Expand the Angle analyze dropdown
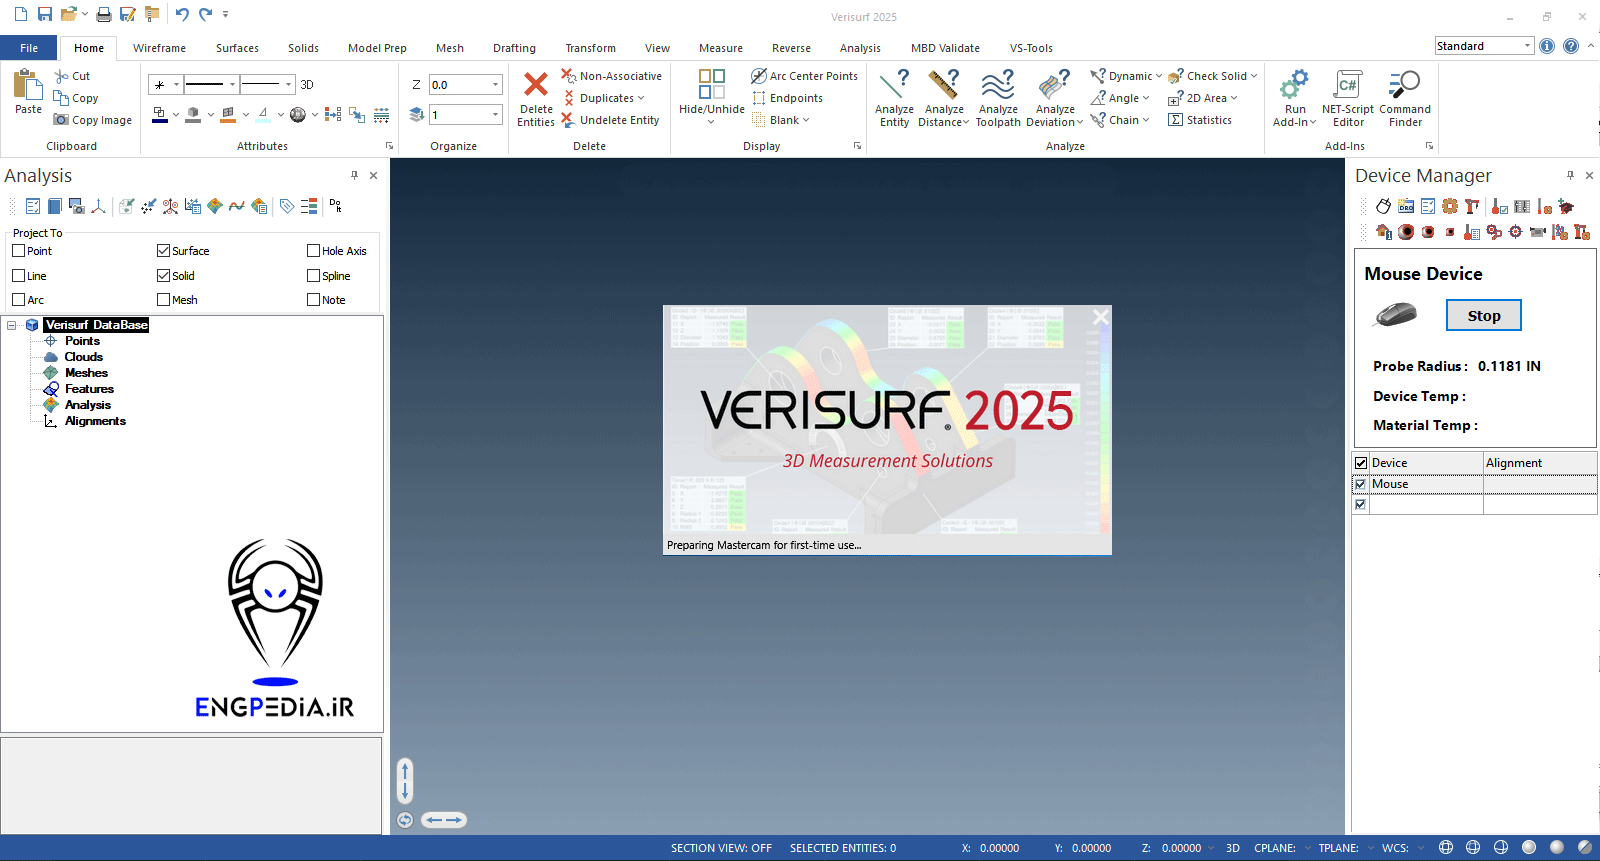Screen dimensions: 1600x861 (1146, 98)
